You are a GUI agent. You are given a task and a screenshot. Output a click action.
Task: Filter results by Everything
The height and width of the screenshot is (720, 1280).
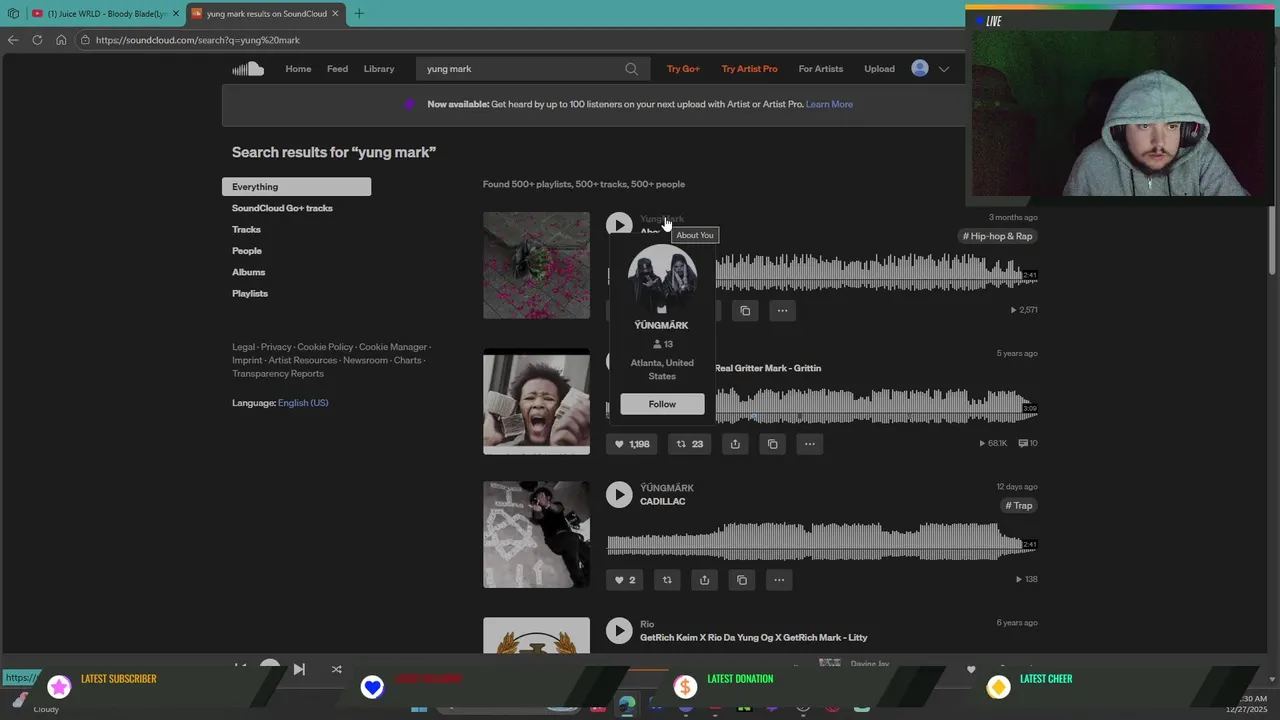click(x=296, y=187)
